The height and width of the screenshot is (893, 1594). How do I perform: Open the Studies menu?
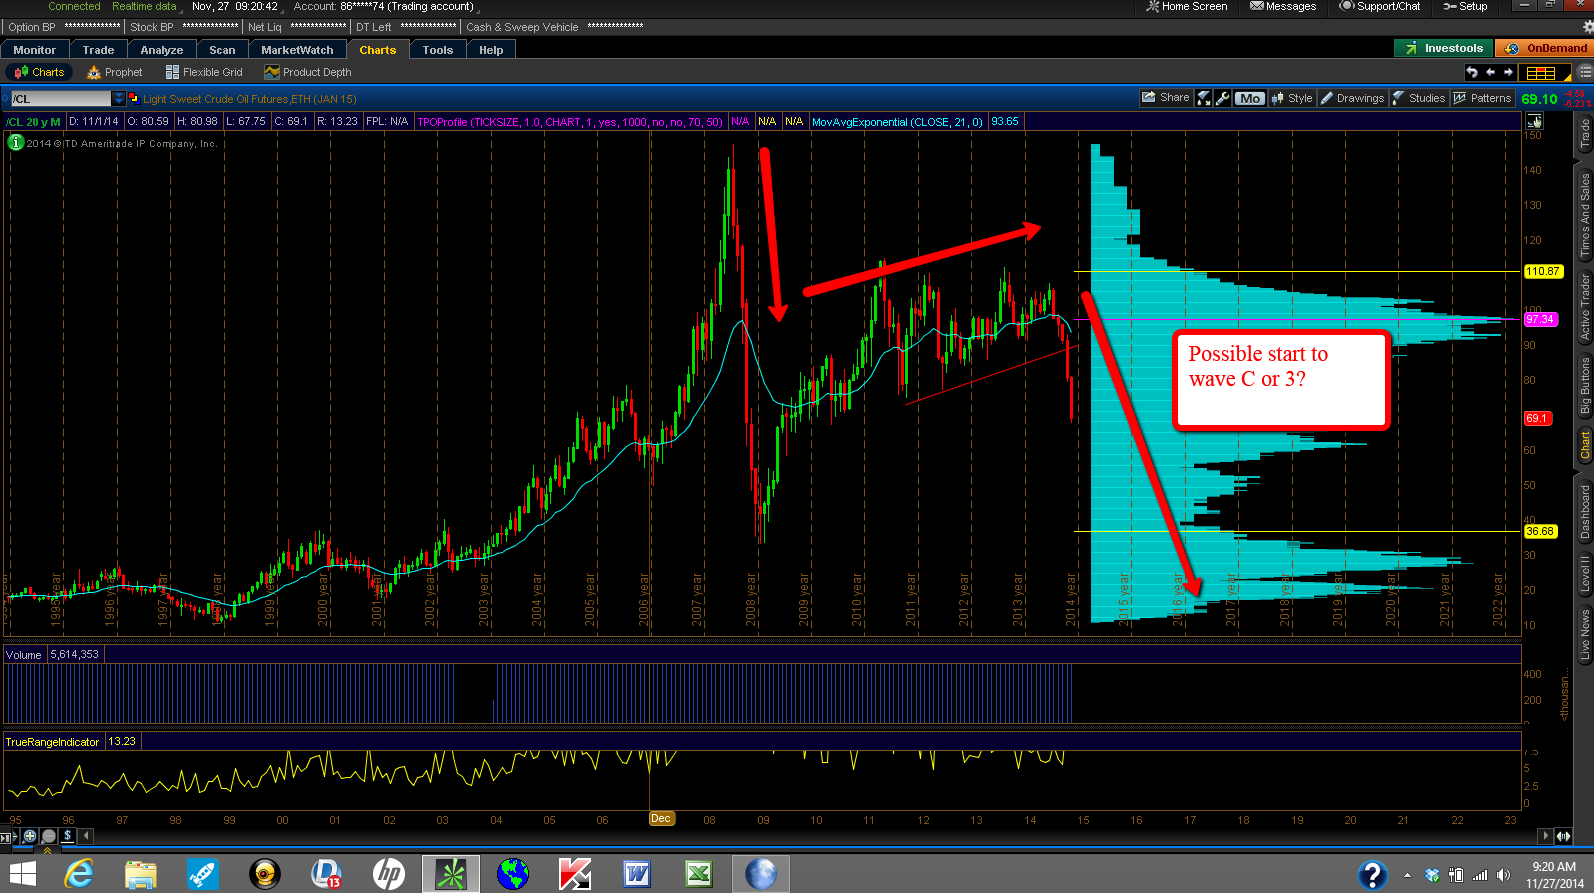point(1418,98)
